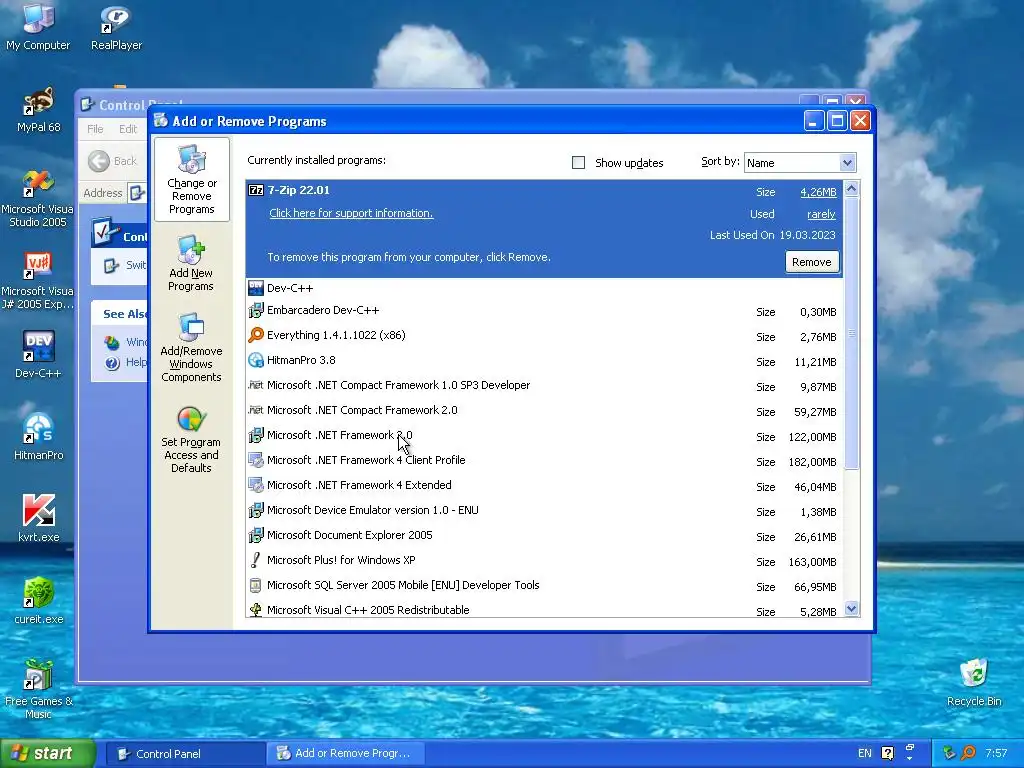Viewport: 1024px width, 768px height.
Task: Click the Microsoft Plus! for Windows XP icon
Action: [256, 560]
